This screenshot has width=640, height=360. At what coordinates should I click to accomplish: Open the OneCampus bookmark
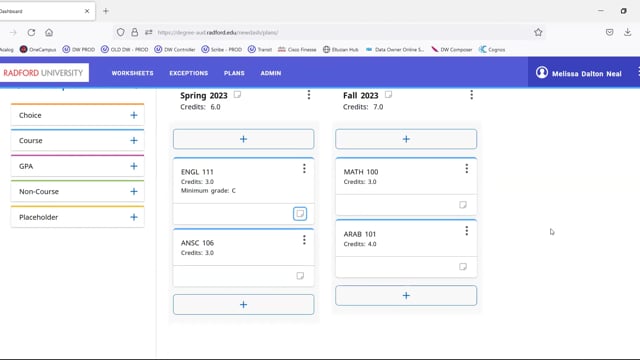tap(38, 49)
